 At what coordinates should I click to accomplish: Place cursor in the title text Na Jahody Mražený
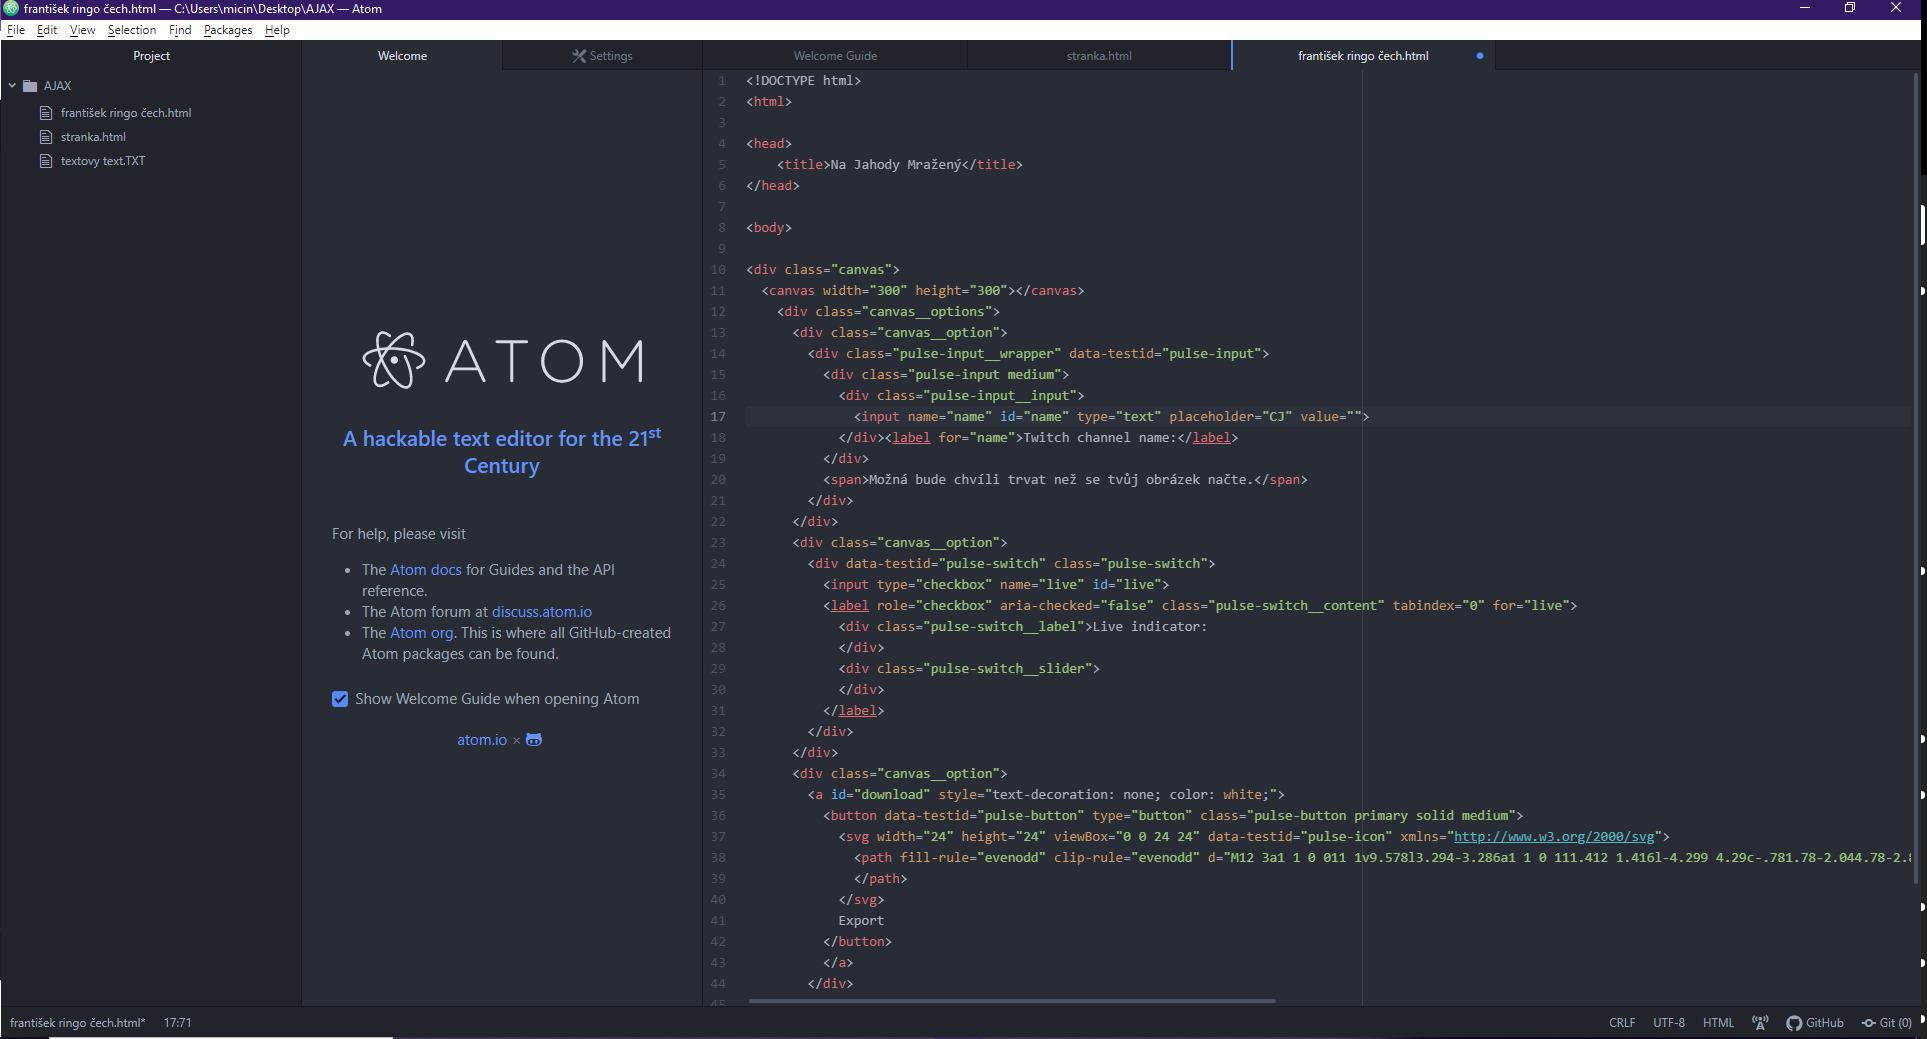pyautogui.click(x=895, y=165)
